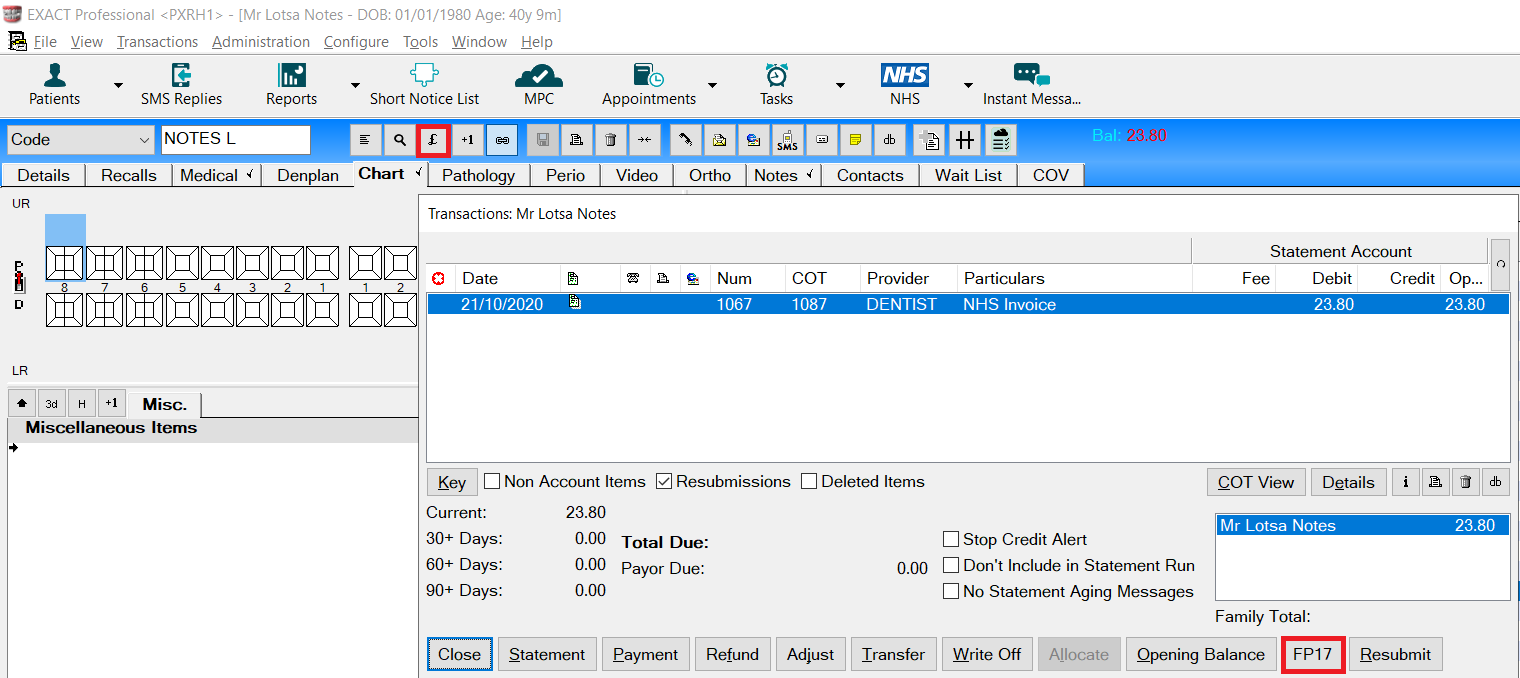Enable Non Account Items checkbox

pyautogui.click(x=492, y=482)
